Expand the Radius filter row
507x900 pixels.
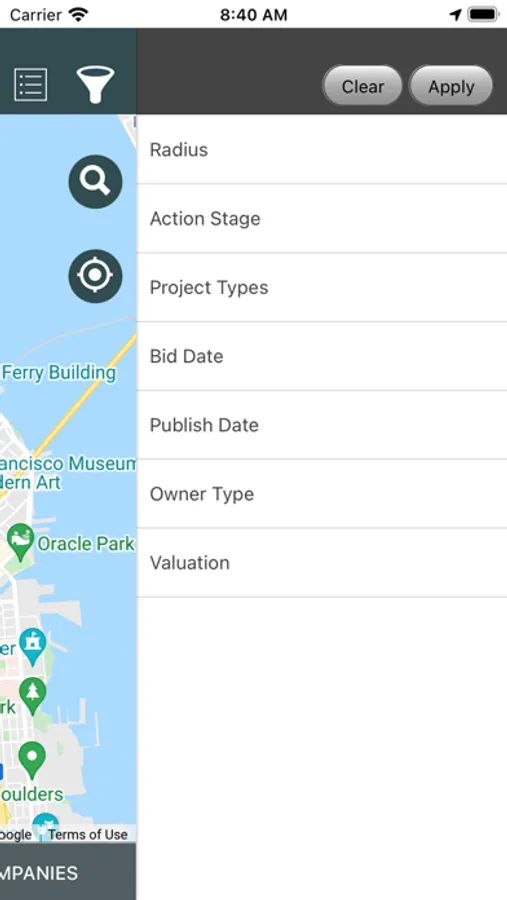click(322, 150)
